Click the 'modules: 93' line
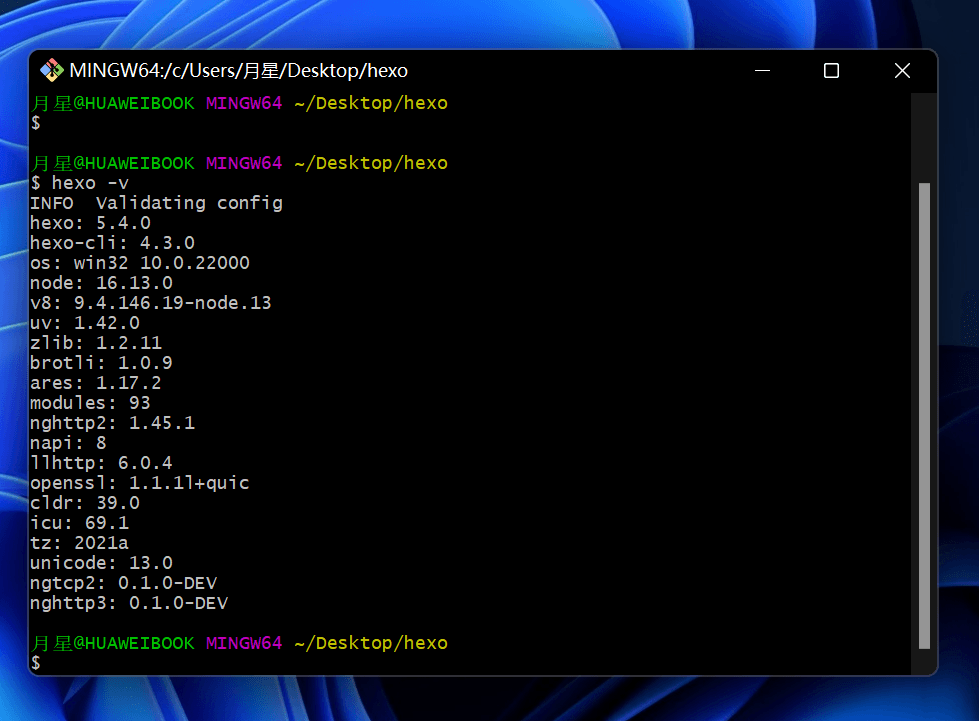The height and width of the screenshot is (721, 979). [91, 403]
